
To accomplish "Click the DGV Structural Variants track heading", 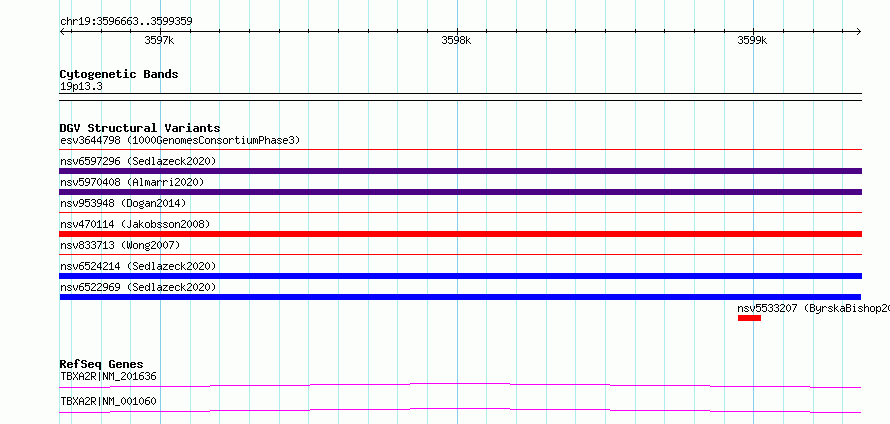I will [140, 128].
